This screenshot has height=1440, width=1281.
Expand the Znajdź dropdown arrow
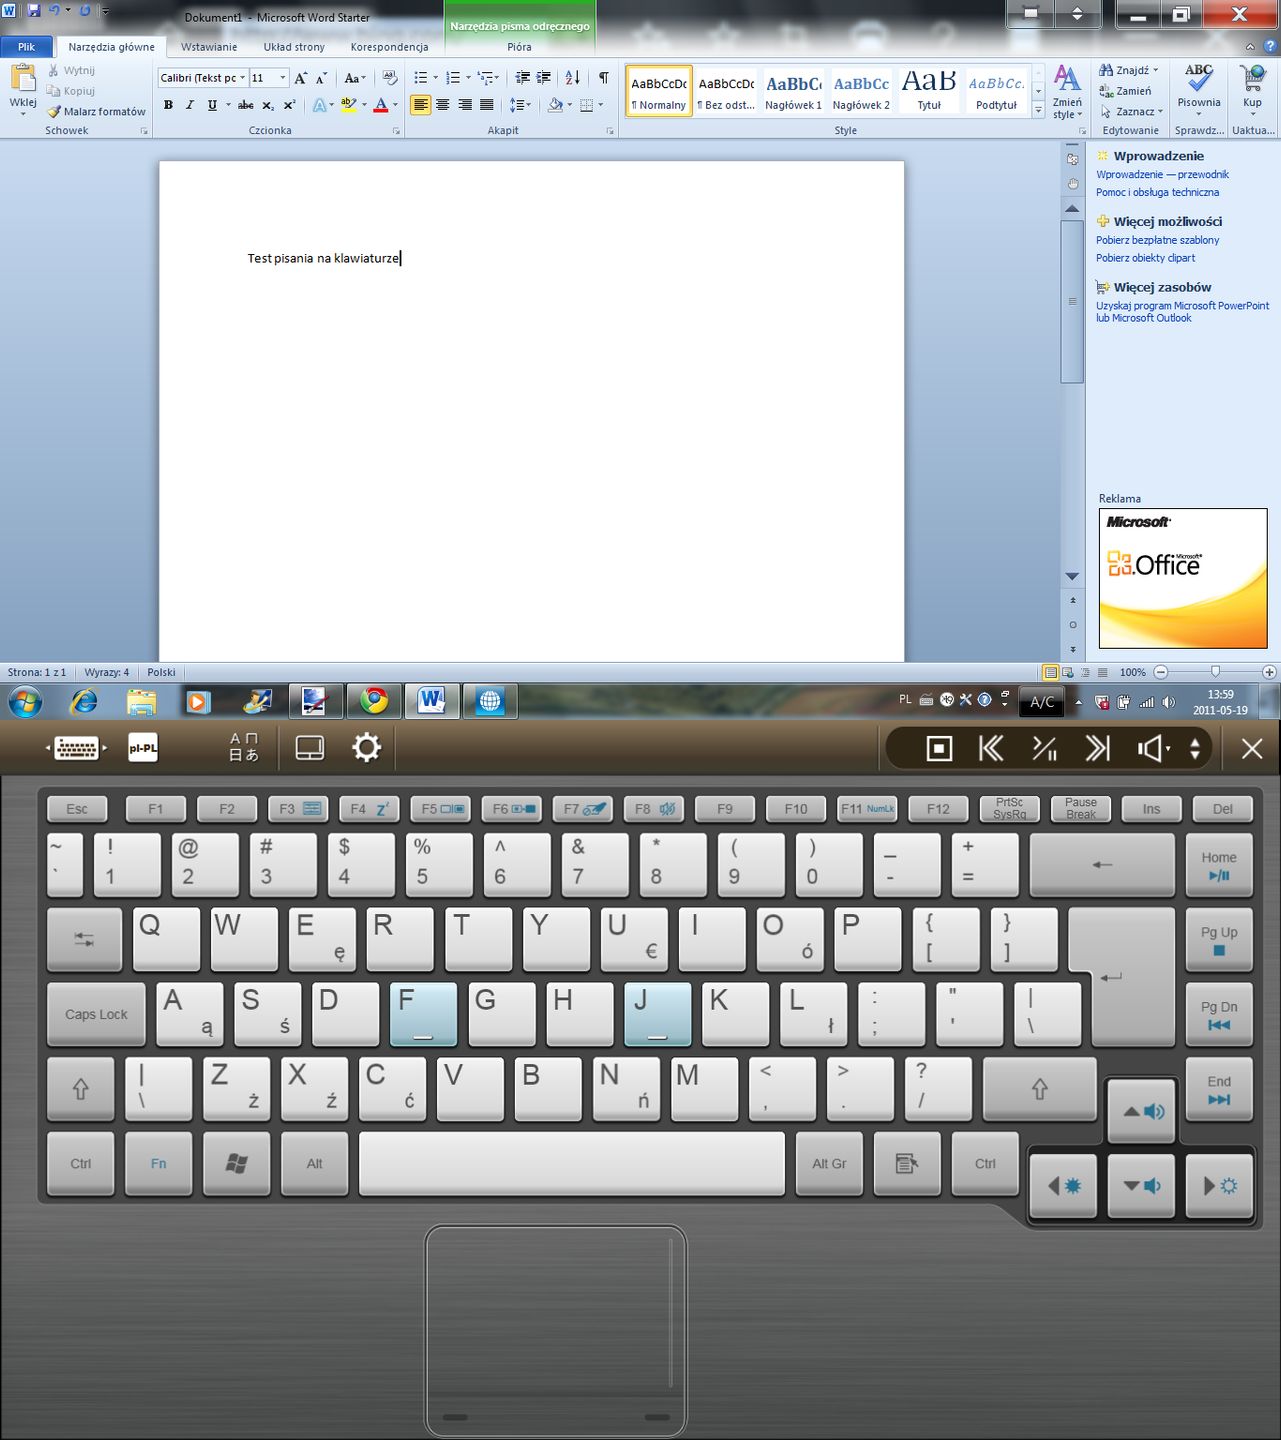pyautogui.click(x=1155, y=71)
